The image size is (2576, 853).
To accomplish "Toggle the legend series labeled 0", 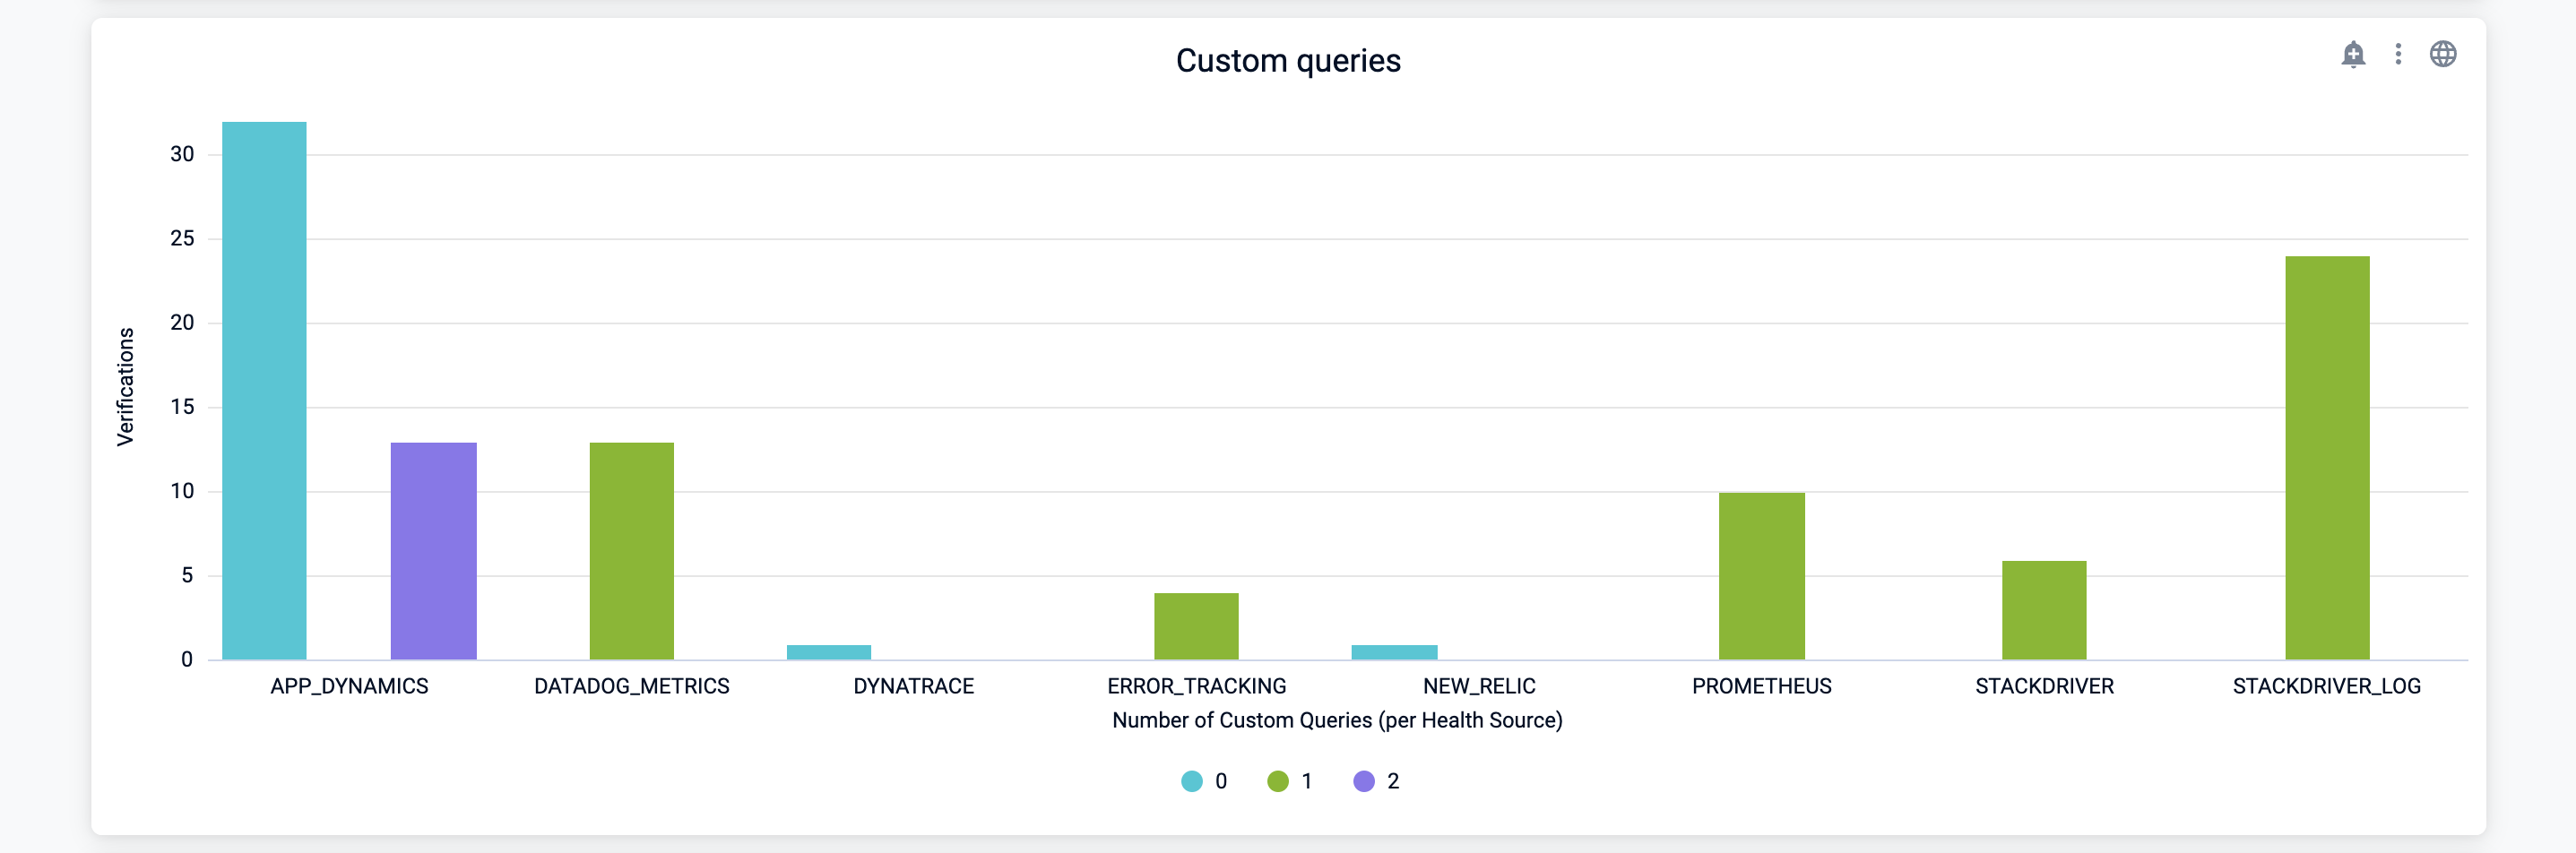I will click(1204, 781).
